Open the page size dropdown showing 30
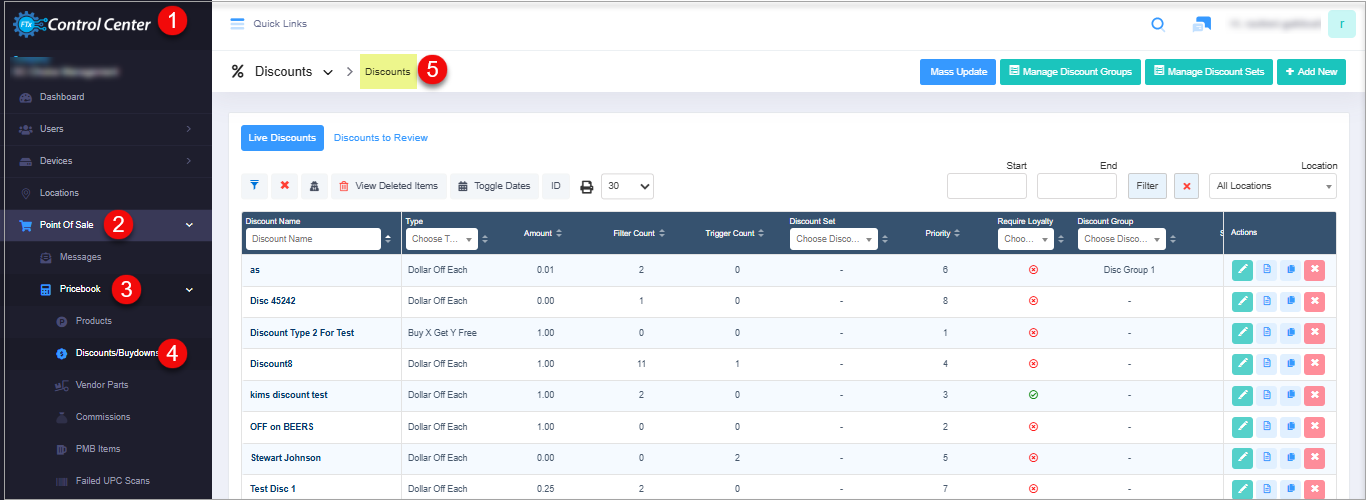Image resolution: width=1366 pixels, height=500 pixels. pyautogui.click(x=629, y=186)
